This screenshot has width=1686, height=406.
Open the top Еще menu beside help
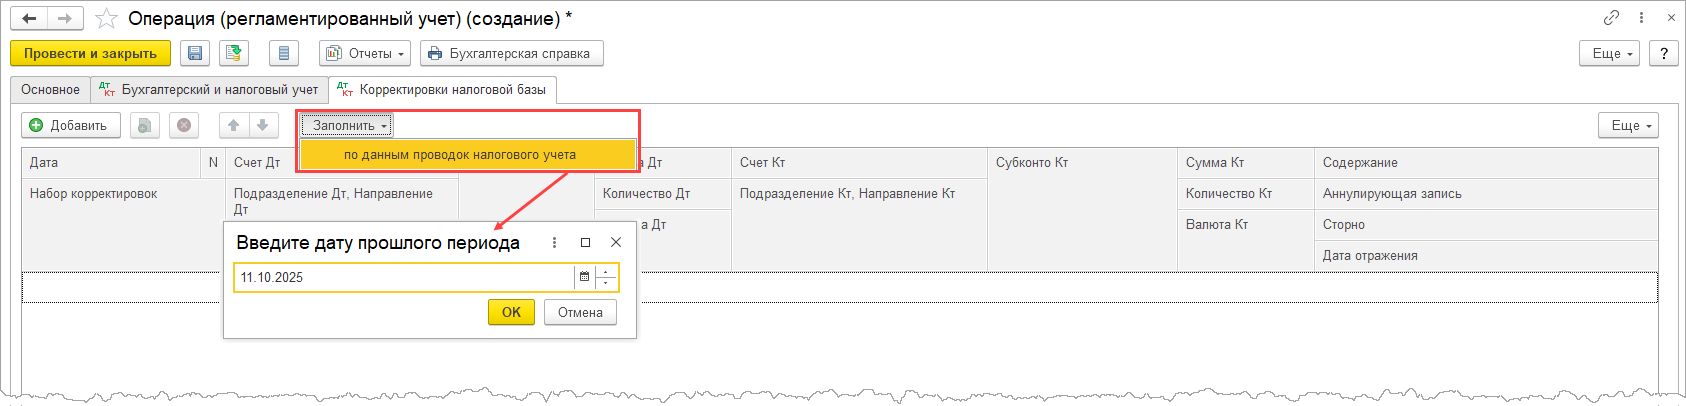[x=1609, y=54]
